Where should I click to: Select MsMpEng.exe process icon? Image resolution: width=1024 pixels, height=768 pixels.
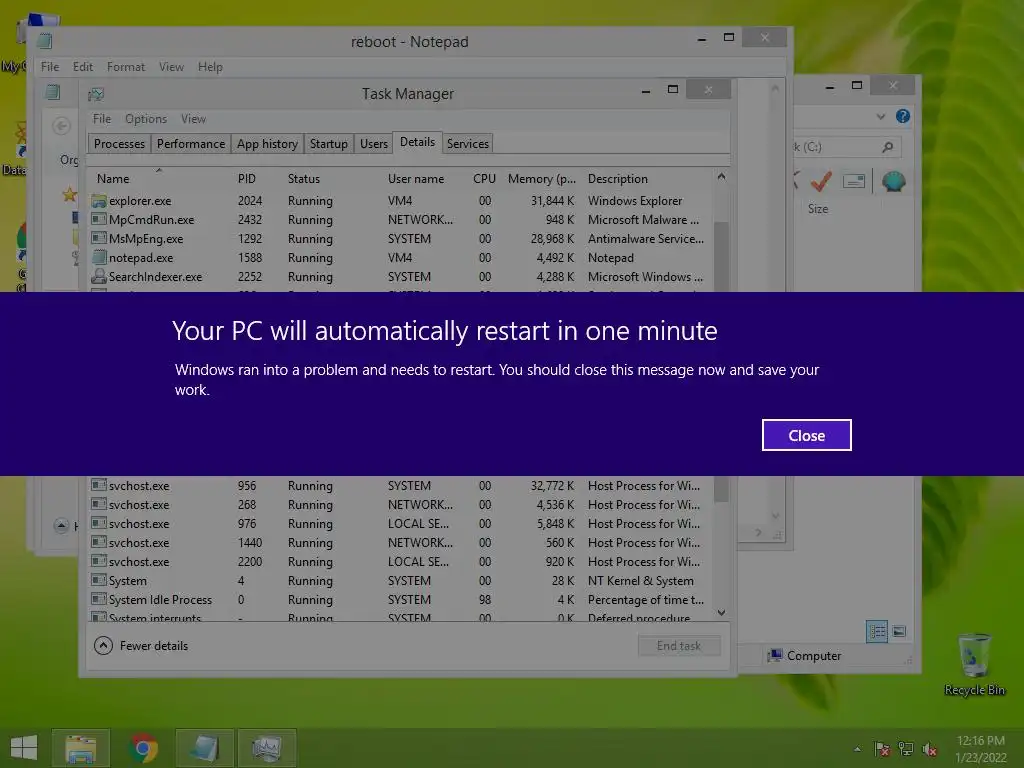(99, 238)
